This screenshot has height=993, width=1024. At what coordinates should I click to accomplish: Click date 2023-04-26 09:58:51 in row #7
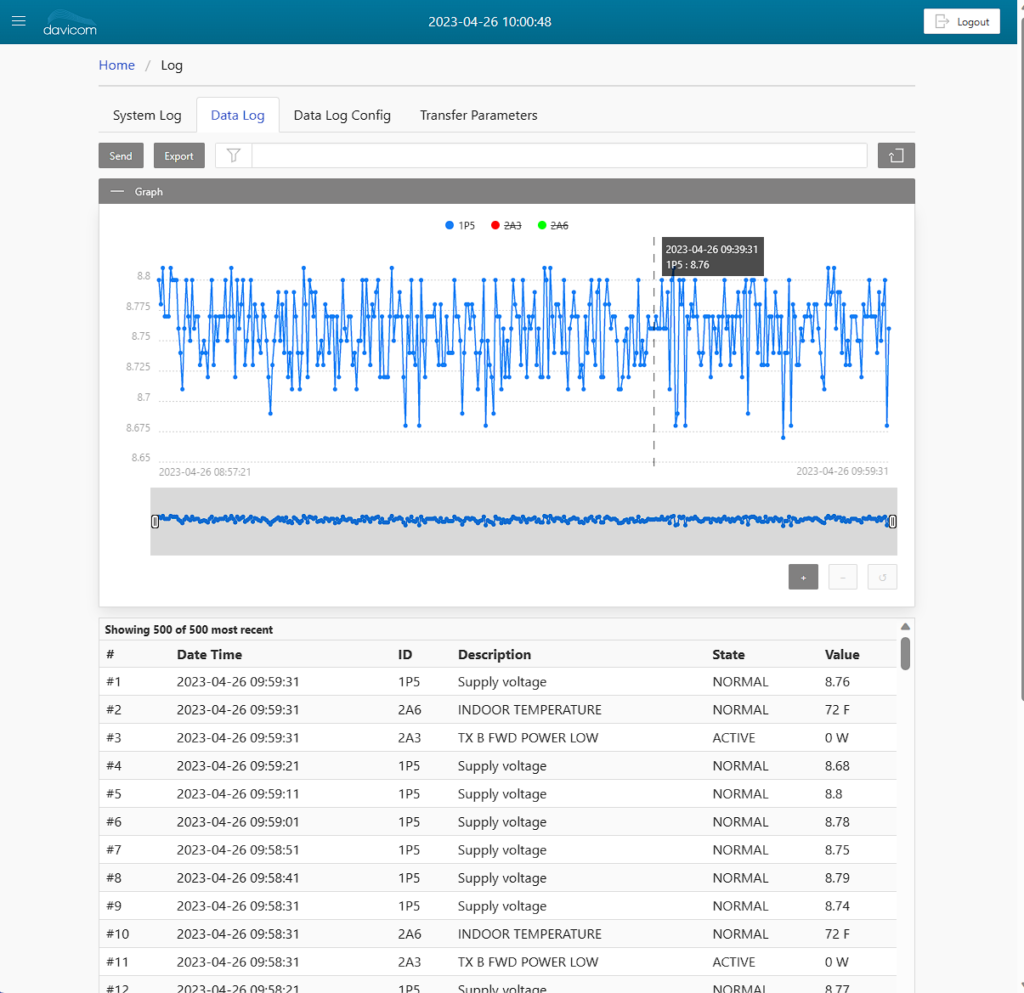coord(238,850)
